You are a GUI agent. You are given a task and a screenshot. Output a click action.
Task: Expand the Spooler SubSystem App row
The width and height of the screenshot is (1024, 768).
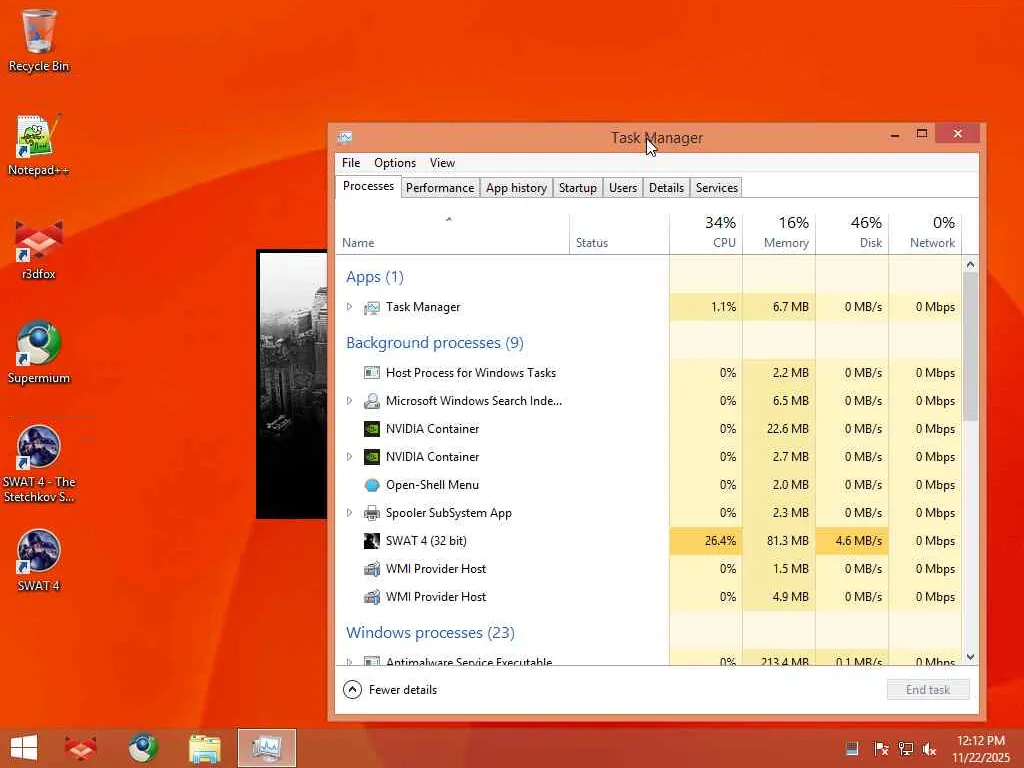[x=349, y=513]
